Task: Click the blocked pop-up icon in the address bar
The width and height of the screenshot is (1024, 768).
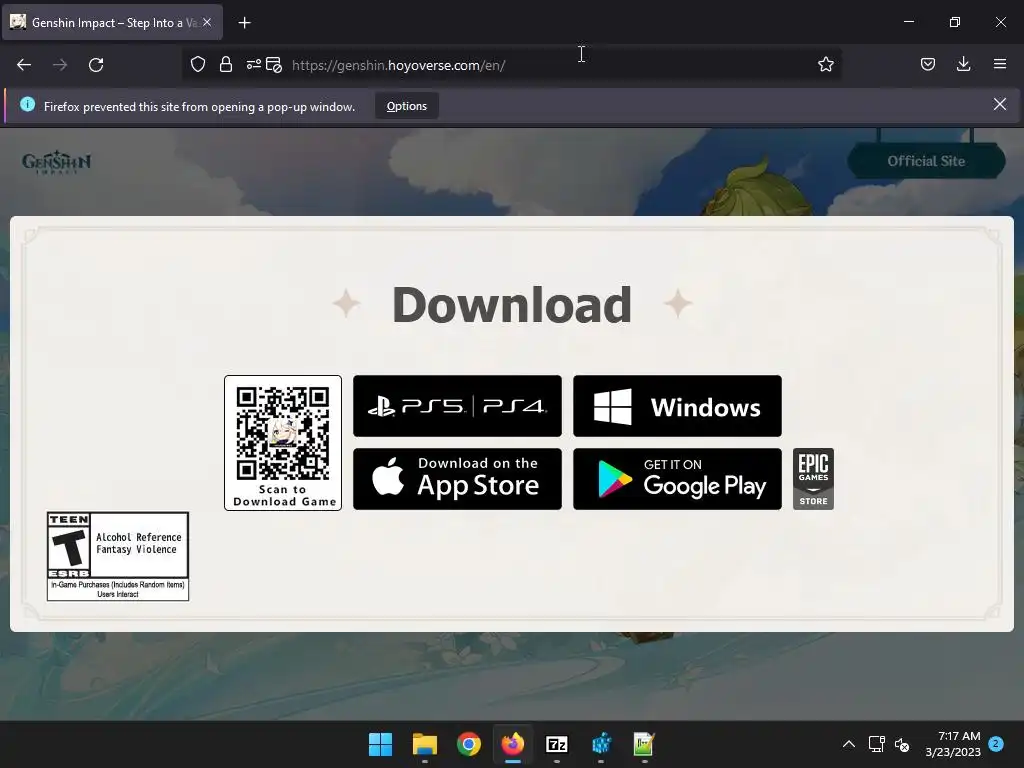Action: pyautogui.click(x=274, y=65)
